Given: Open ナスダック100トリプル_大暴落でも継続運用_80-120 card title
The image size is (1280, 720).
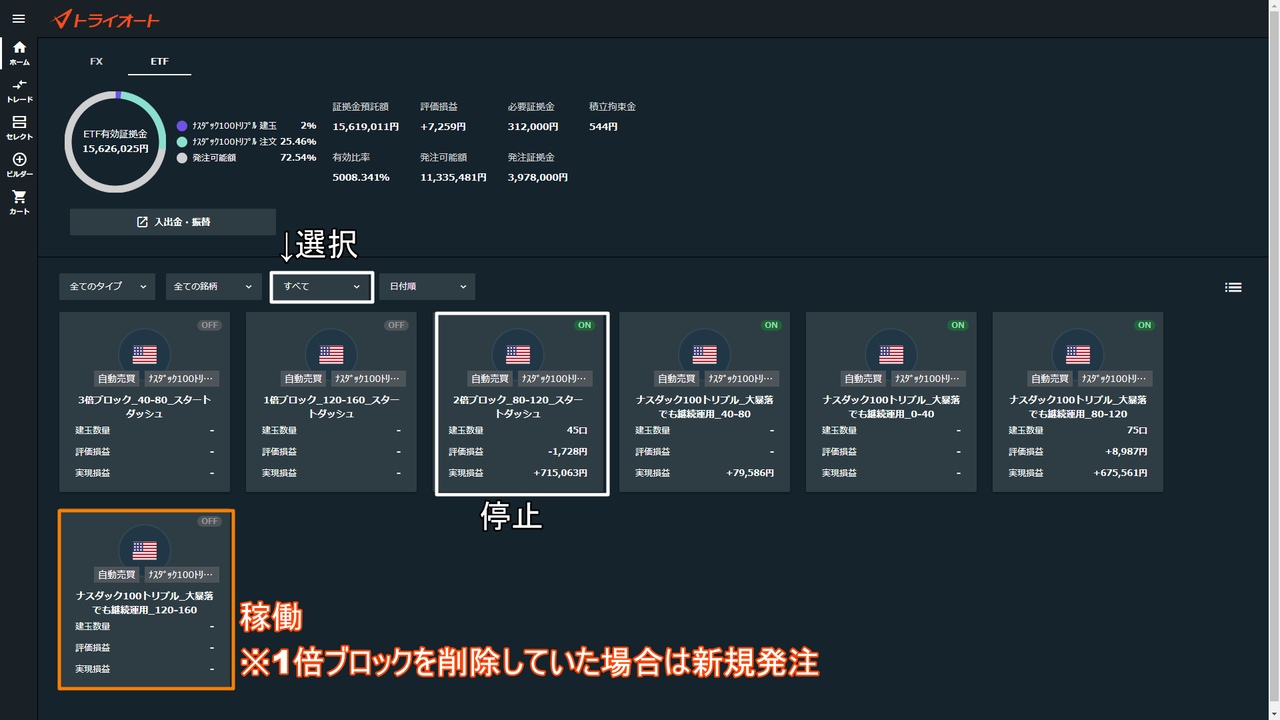Looking at the screenshot, I should point(1078,406).
